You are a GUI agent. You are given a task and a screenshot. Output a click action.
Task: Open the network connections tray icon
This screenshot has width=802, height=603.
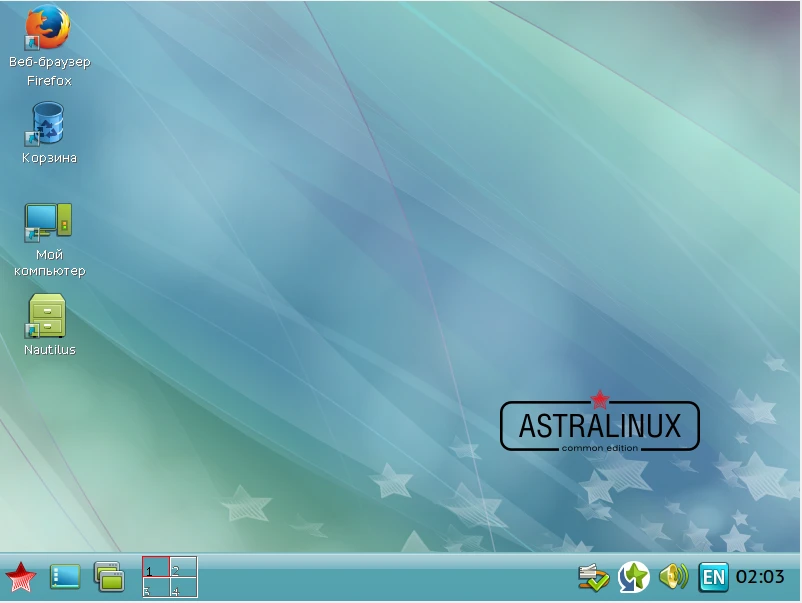[x=593, y=577]
